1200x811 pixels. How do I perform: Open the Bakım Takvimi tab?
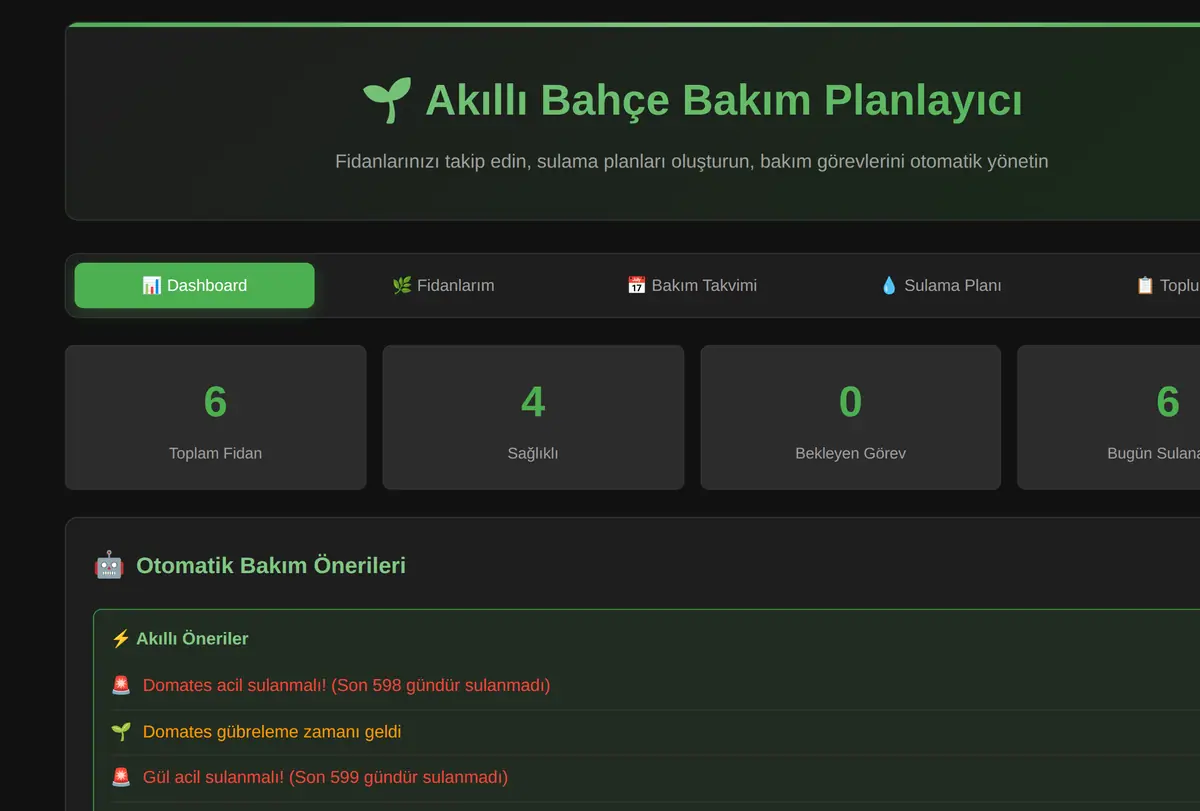pos(692,285)
